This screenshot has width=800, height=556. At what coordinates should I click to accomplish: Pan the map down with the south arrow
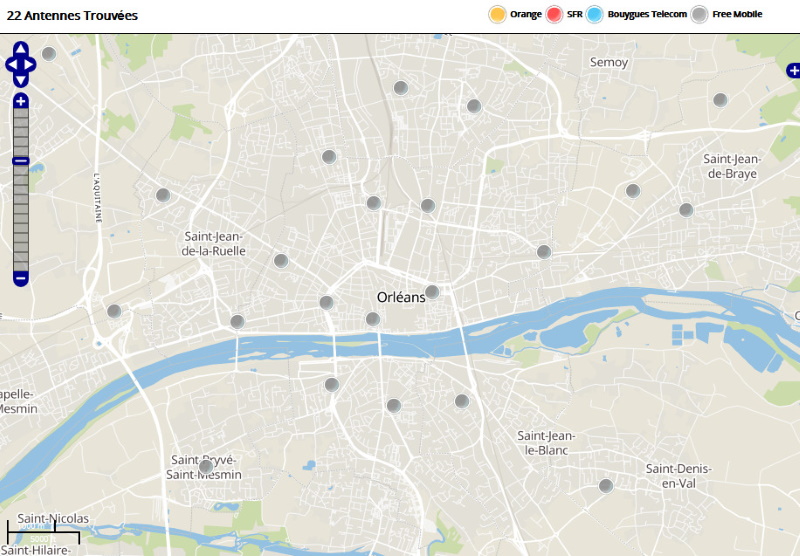21,81
